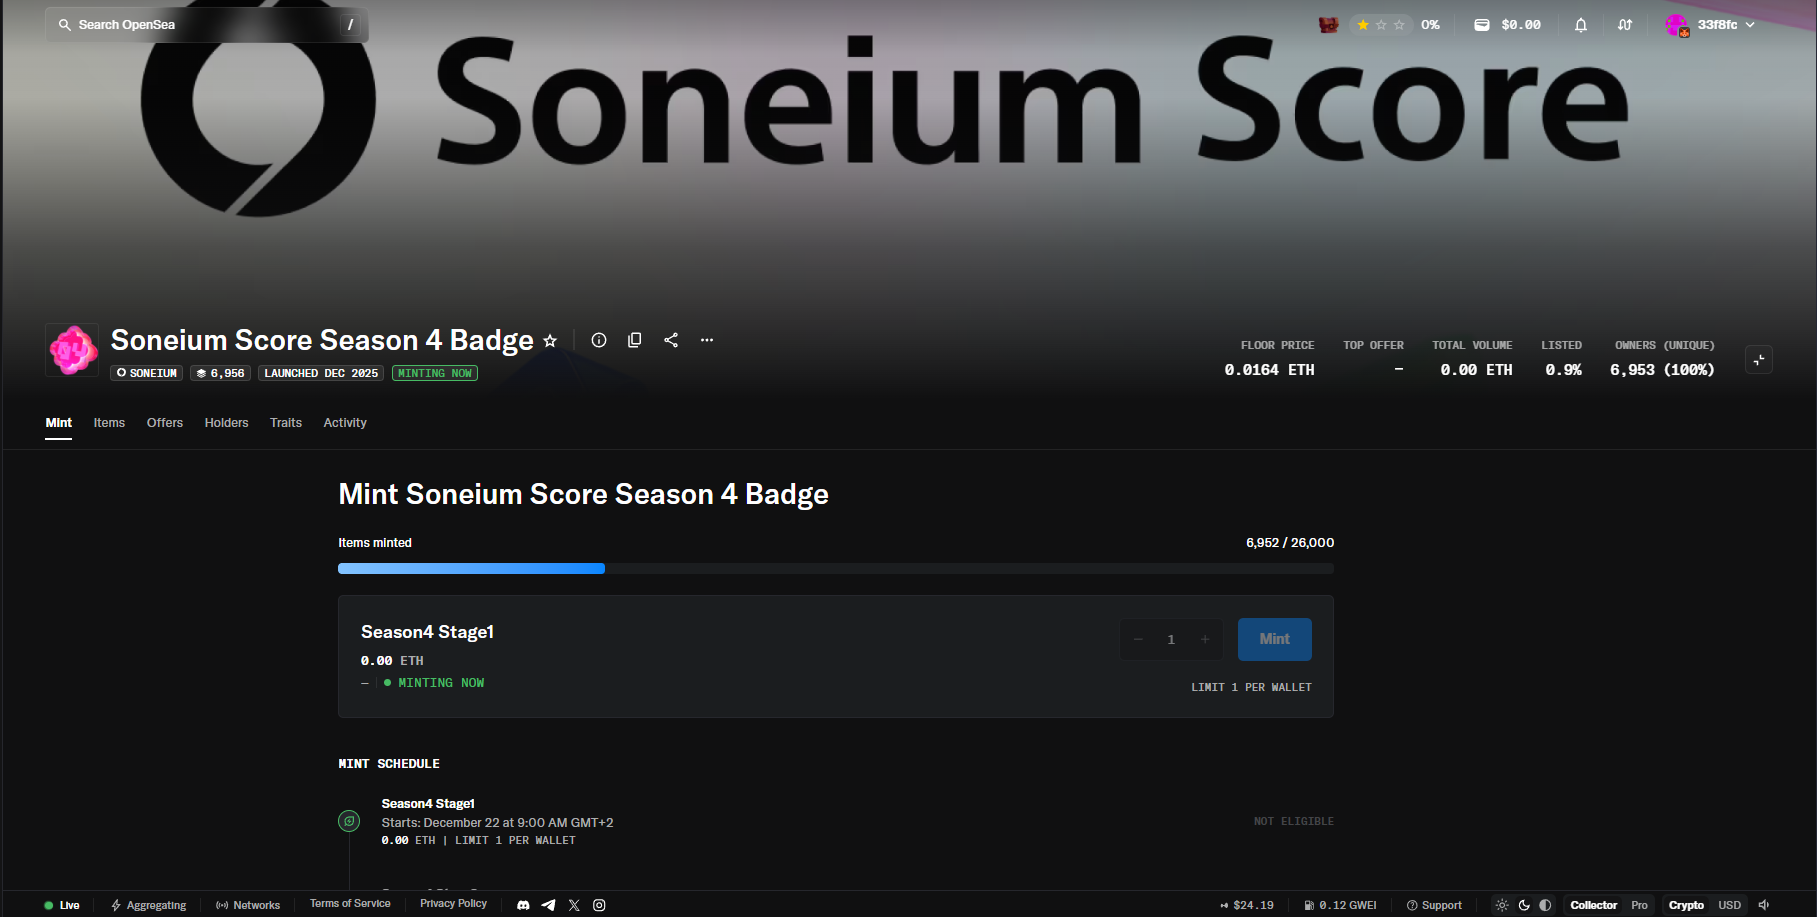This screenshot has height=917, width=1817.
Task: Open the collection info icon
Action: (x=599, y=340)
